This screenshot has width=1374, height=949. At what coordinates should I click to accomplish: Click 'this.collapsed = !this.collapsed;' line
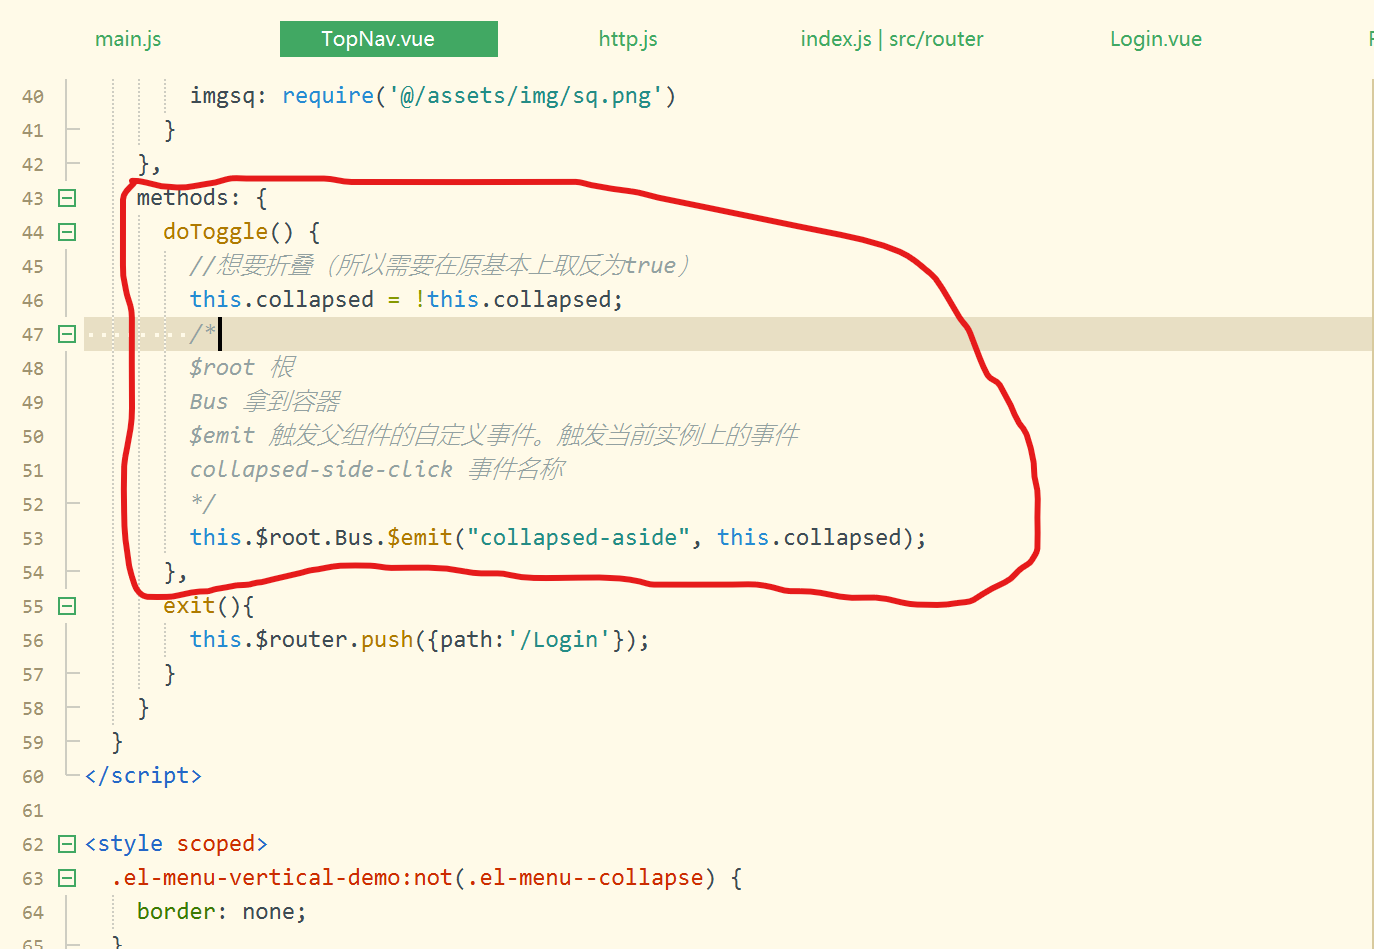pyautogui.click(x=406, y=300)
